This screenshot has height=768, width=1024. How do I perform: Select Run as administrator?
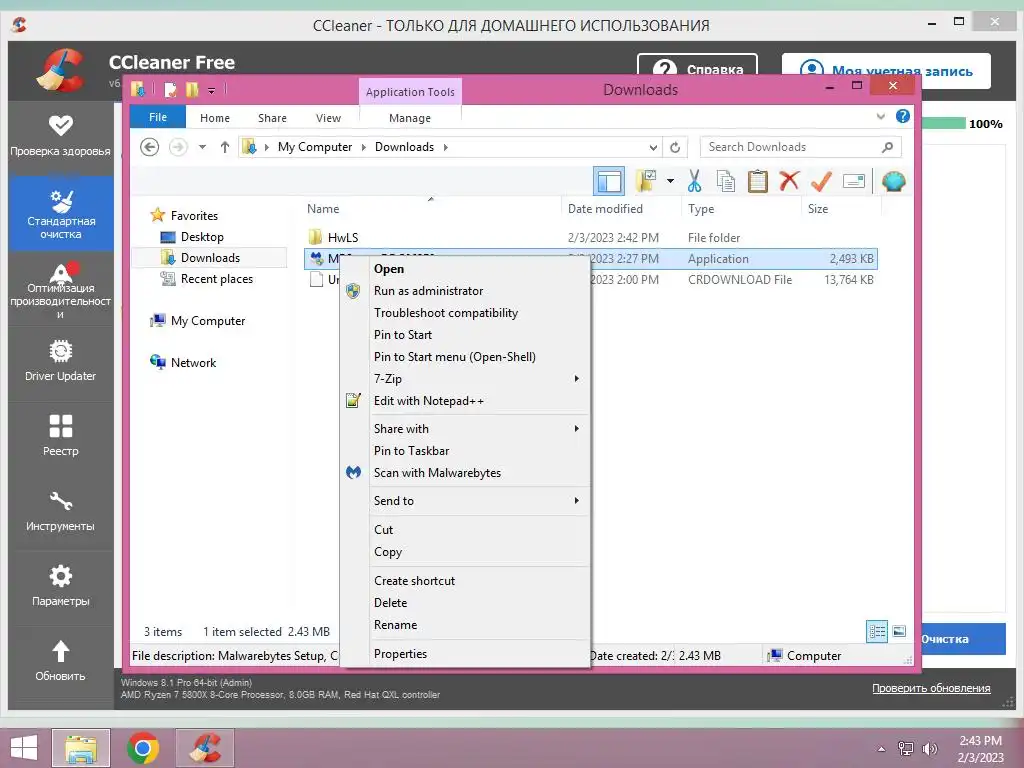(x=465, y=291)
